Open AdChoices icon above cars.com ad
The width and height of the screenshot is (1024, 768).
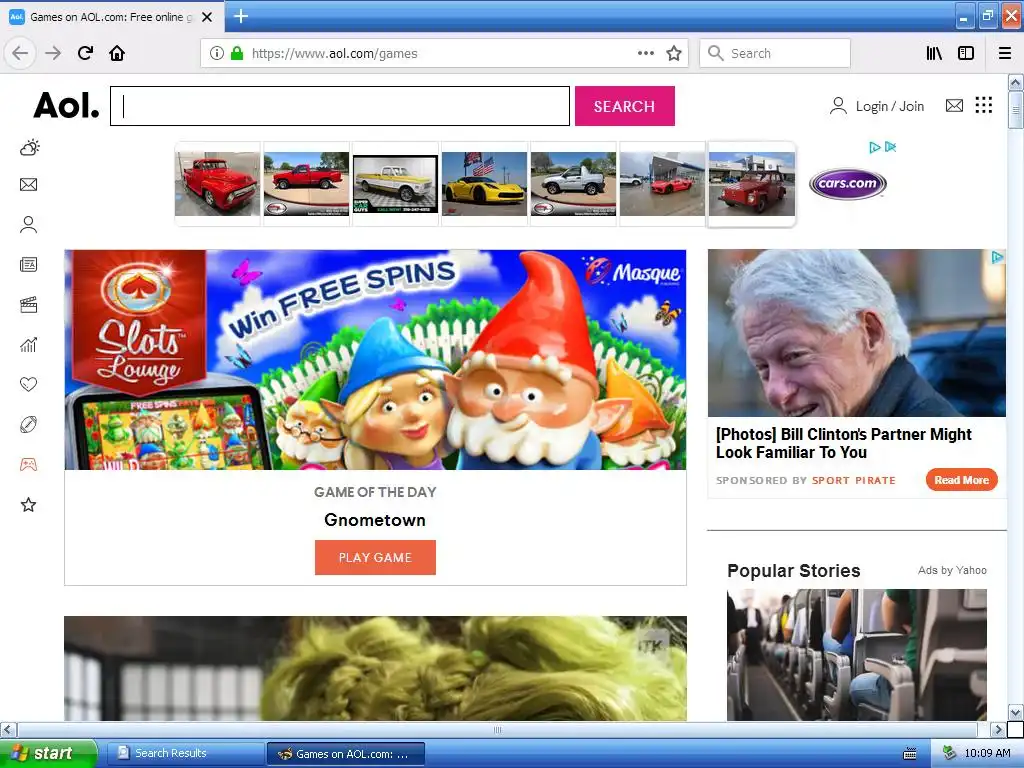tap(875, 148)
